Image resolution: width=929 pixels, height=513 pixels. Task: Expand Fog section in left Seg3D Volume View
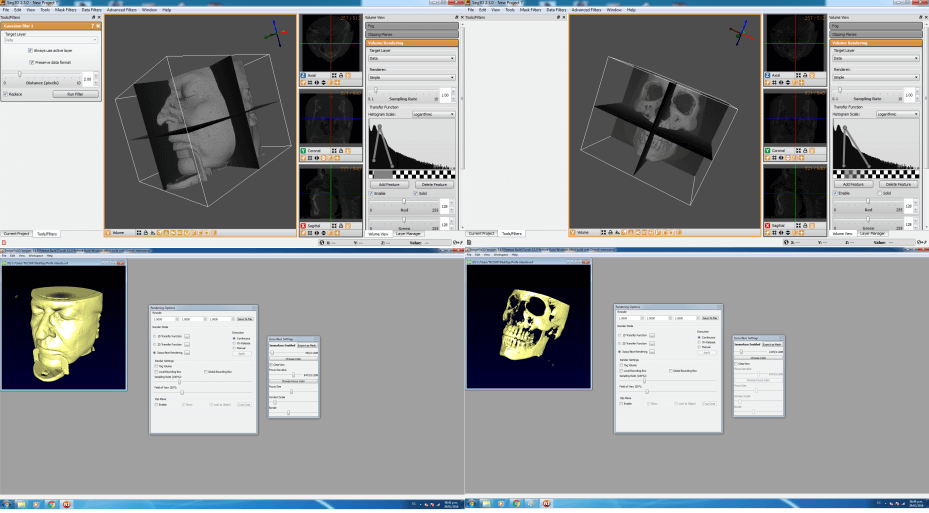[x=412, y=25]
